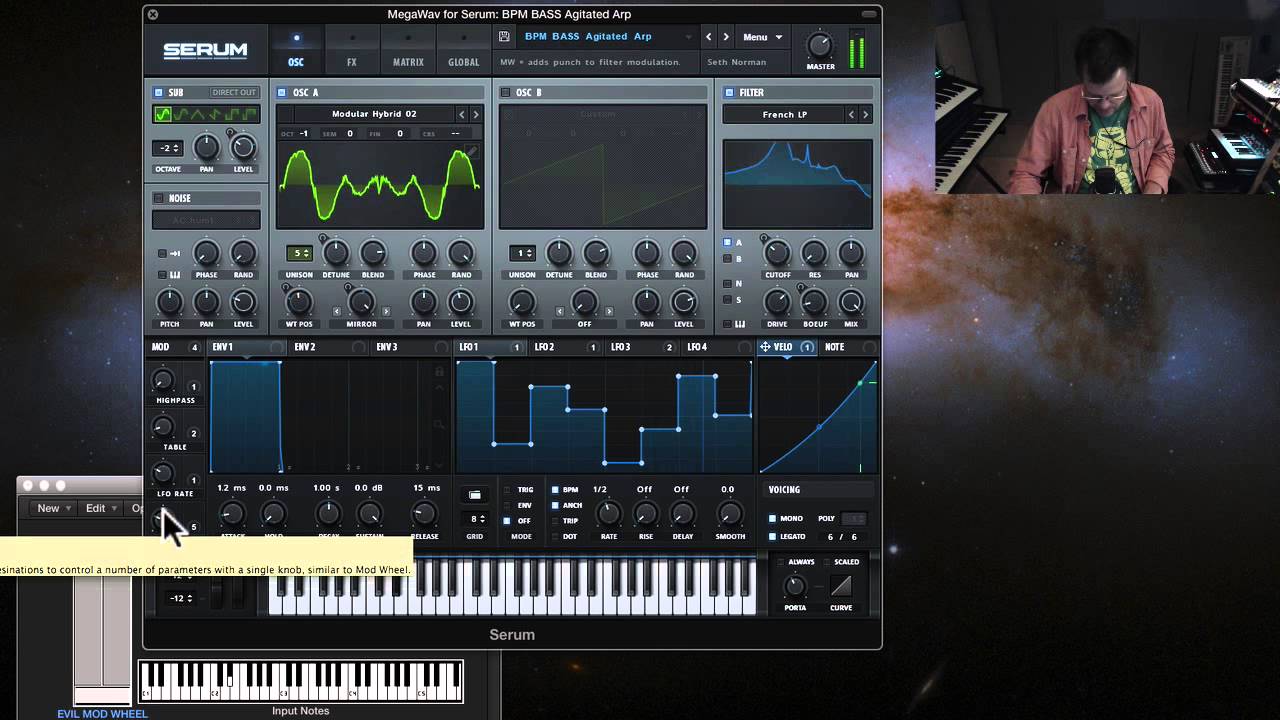Screen dimensions: 1280x720
Task: Select next OSC A wavetable arrow
Action: pos(475,115)
